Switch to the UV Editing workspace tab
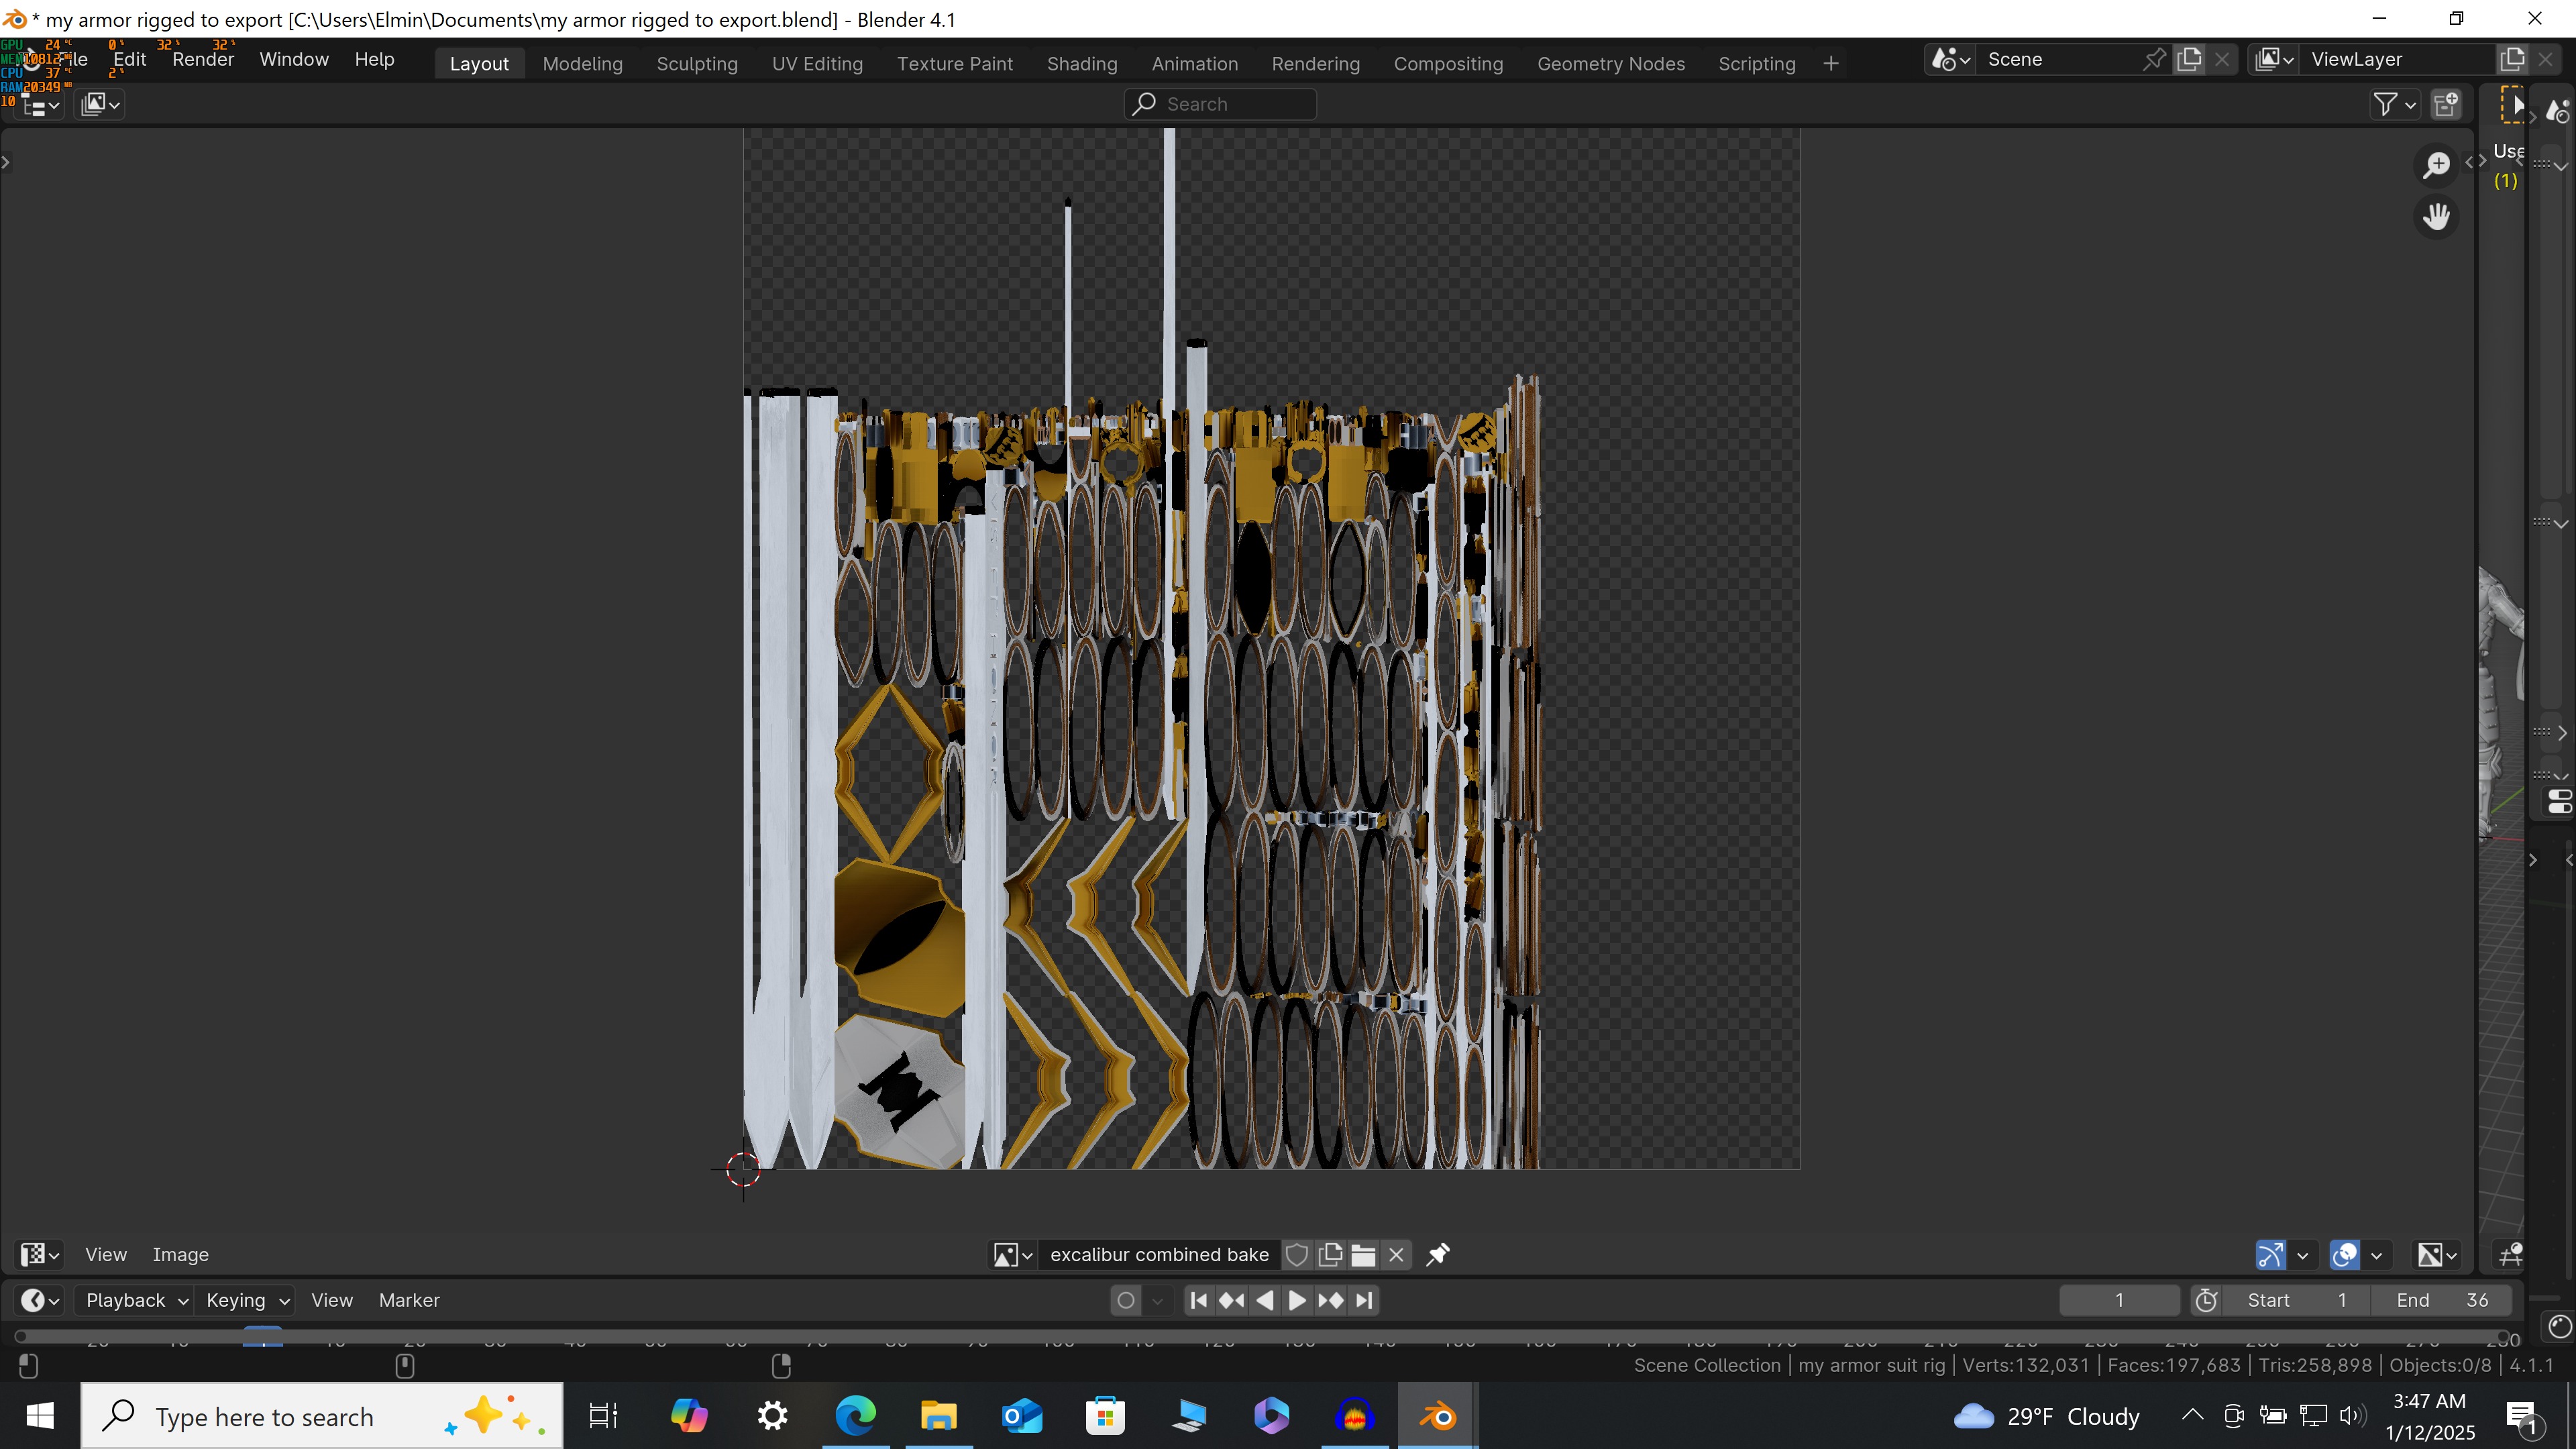Image resolution: width=2576 pixels, height=1449 pixels. [817, 63]
